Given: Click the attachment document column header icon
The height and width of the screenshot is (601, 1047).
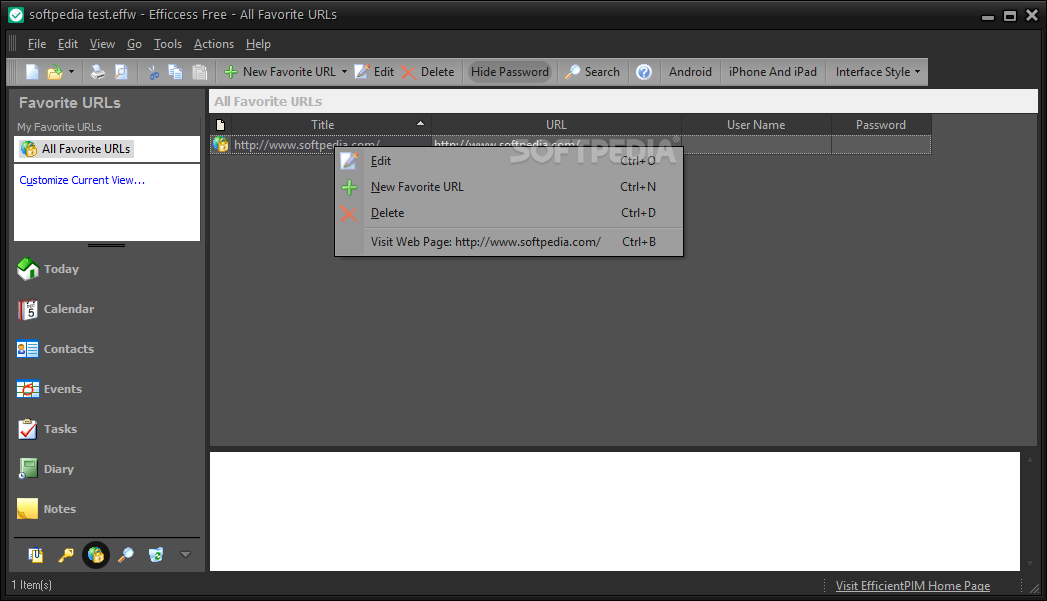Looking at the screenshot, I should [220, 125].
